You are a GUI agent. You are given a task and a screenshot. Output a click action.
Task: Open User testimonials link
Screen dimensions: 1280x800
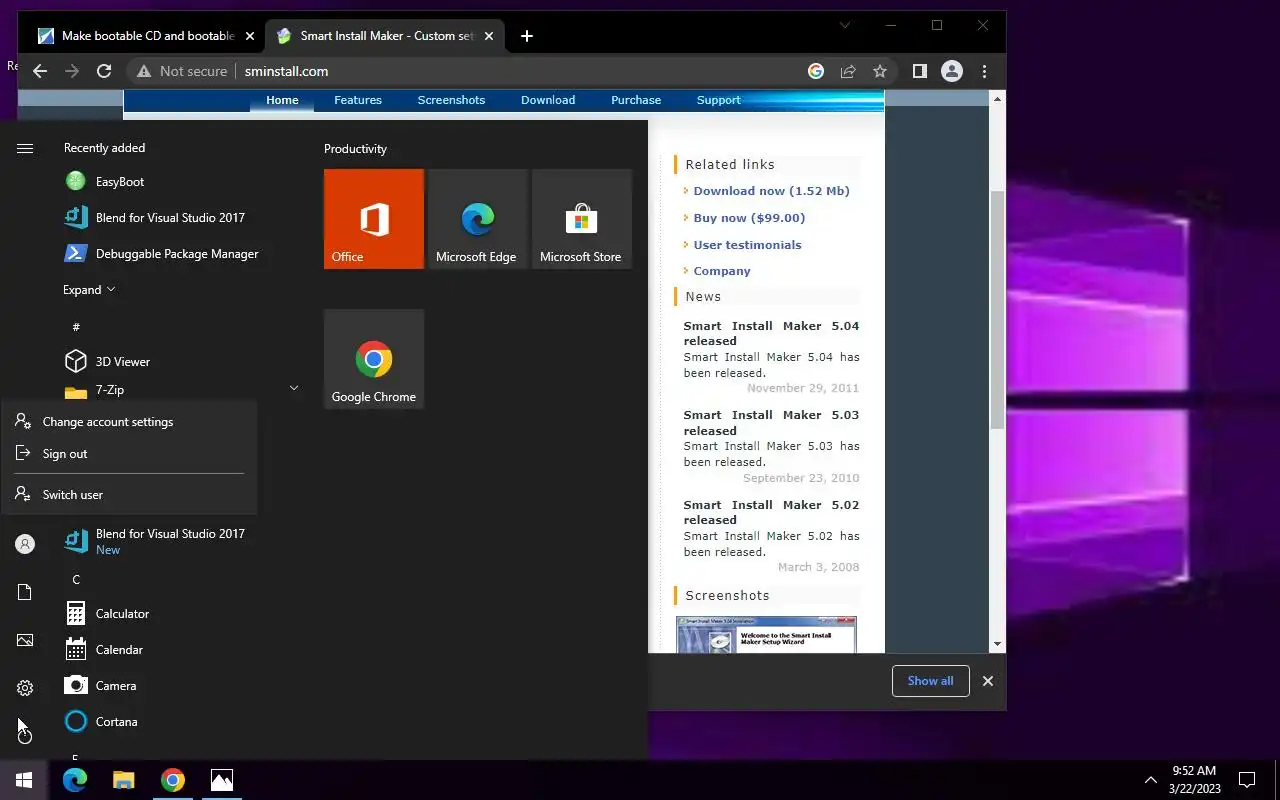pos(747,245)
